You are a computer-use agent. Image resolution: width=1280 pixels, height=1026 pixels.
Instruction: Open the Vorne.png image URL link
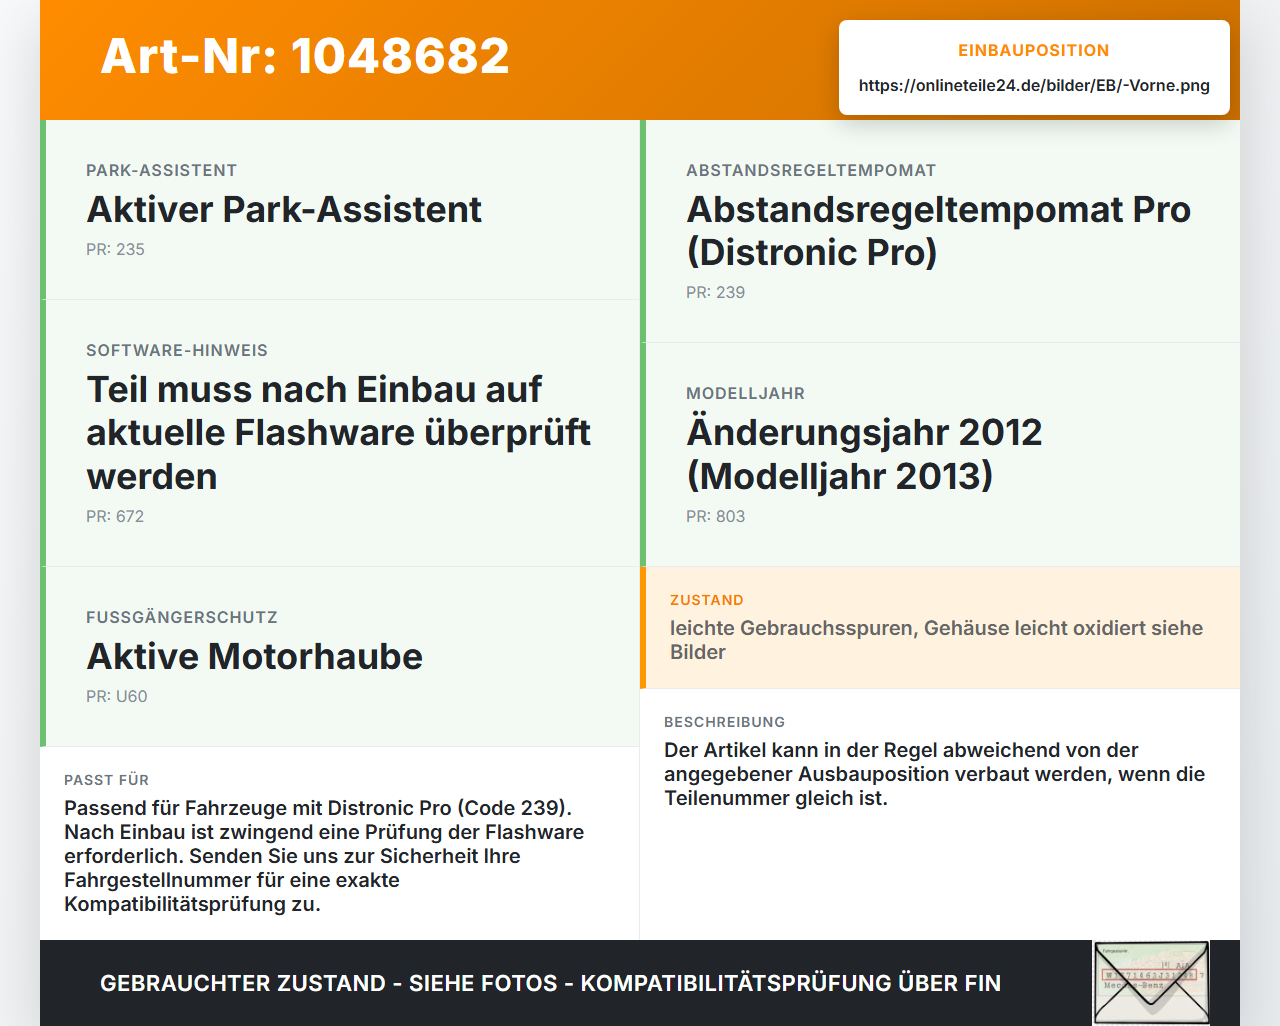tap(1034, 85)
